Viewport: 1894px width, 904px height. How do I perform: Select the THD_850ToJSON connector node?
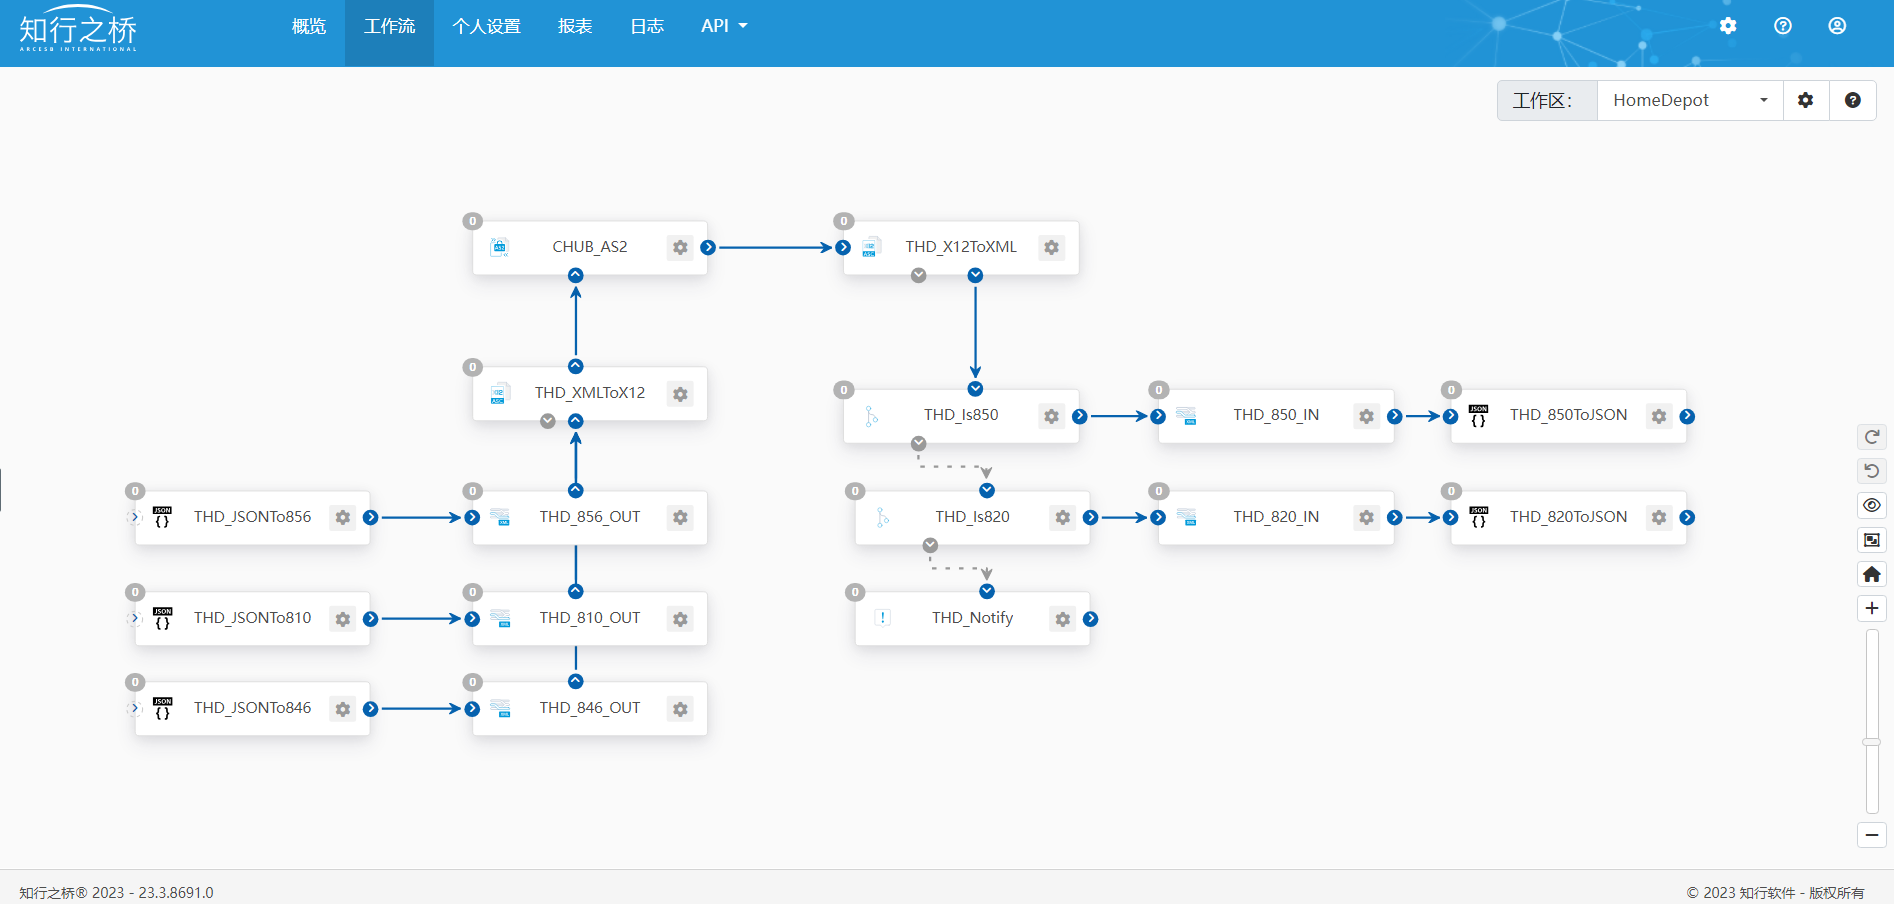point(1567,416)
